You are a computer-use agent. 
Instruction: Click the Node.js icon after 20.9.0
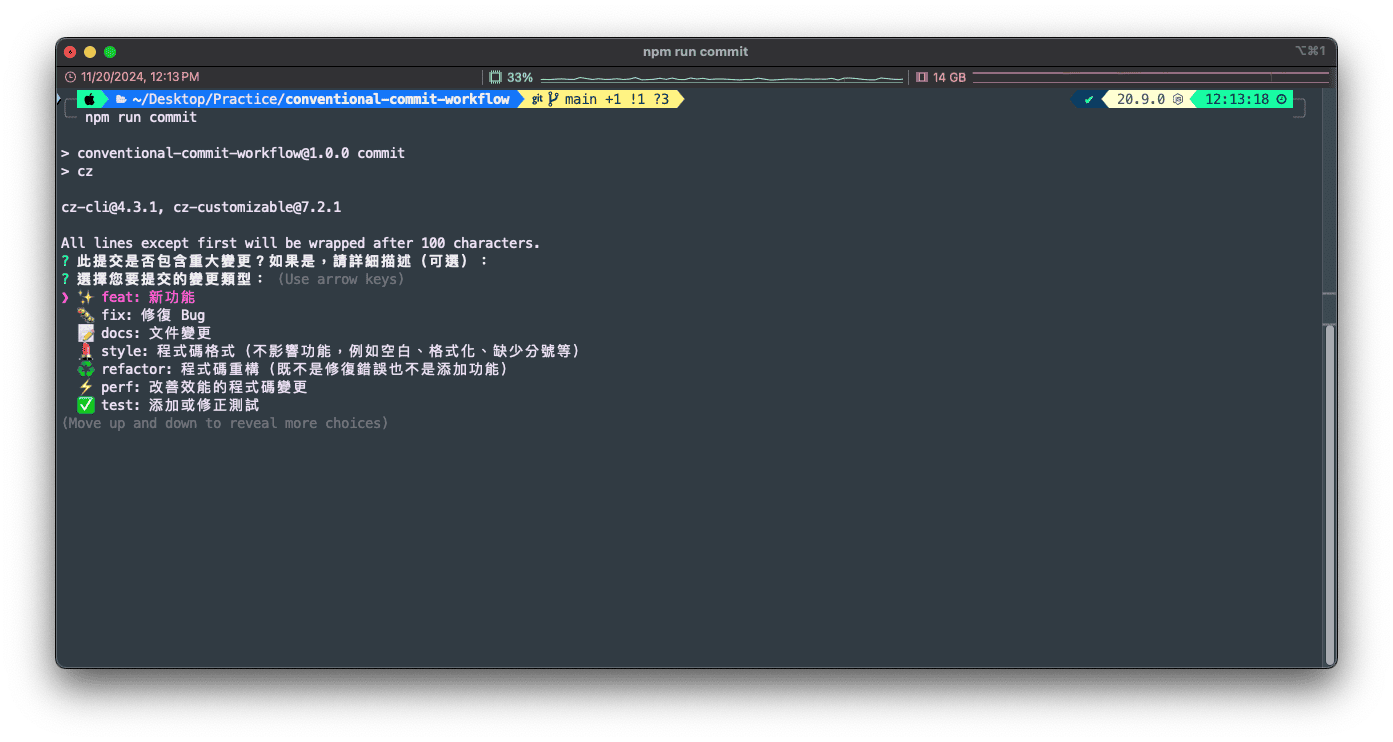click(x=1178, y=99)
